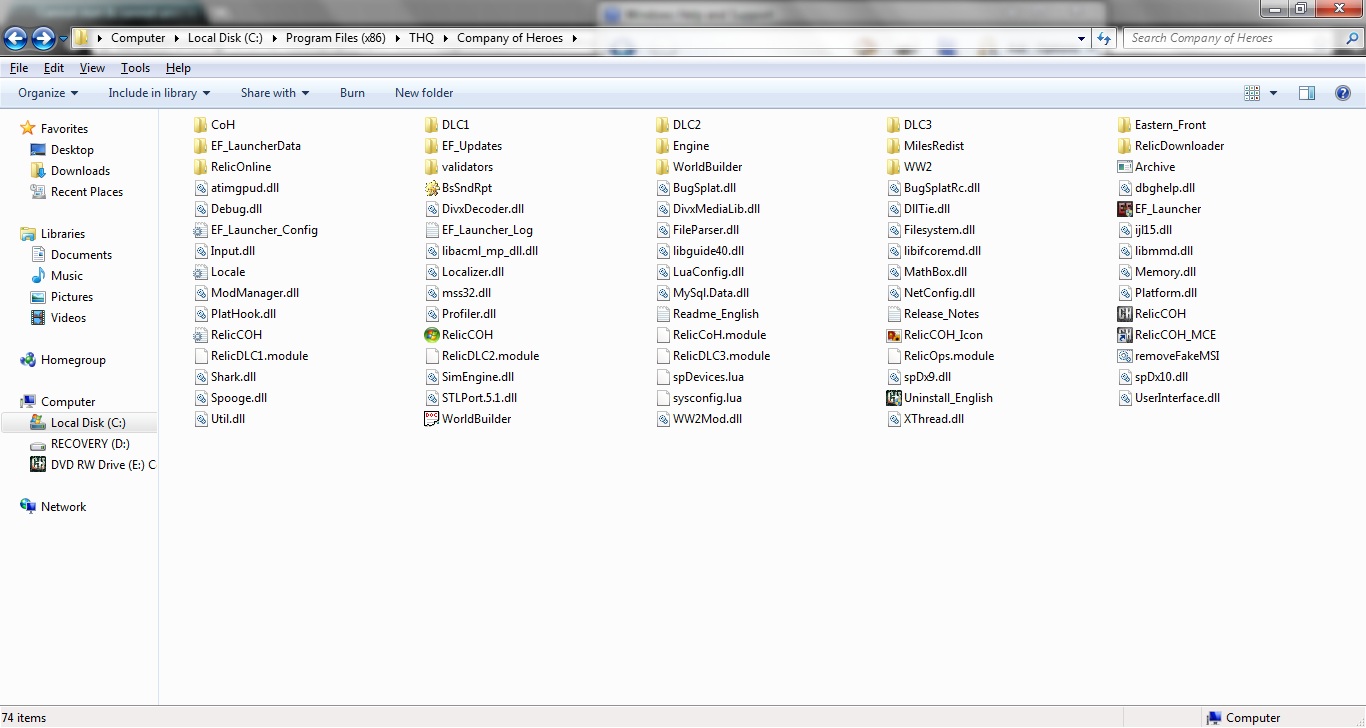Select the RelicOps.module file
The height and width of the screenshot is (728, 1366).
click(x=941, y=356)
